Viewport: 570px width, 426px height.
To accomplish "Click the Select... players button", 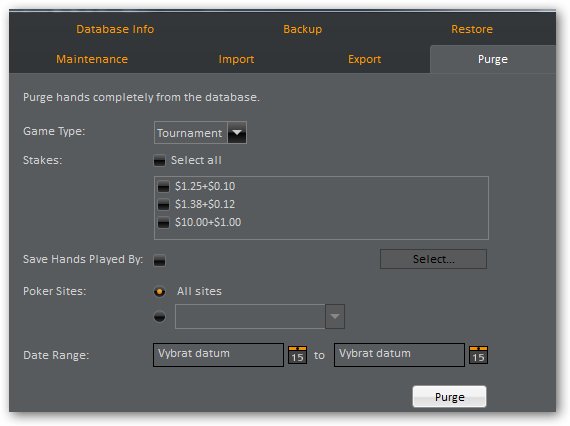I will point(433,259).
